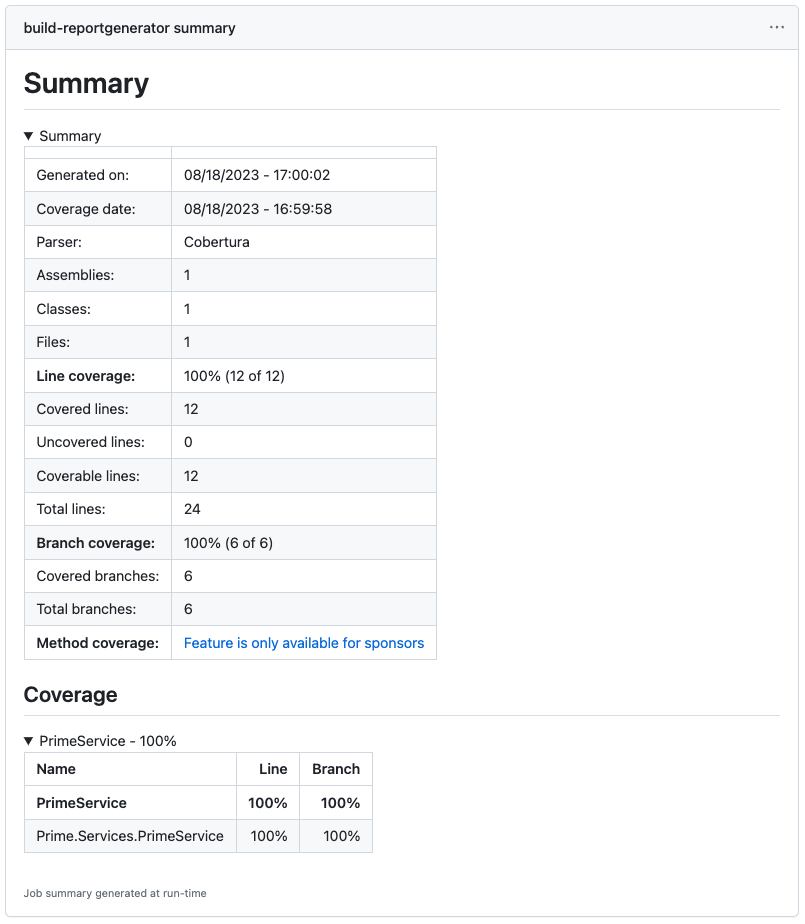Click the Method coverage row label
Viewport: 805px width, 924px height.
tap(98, 643)
